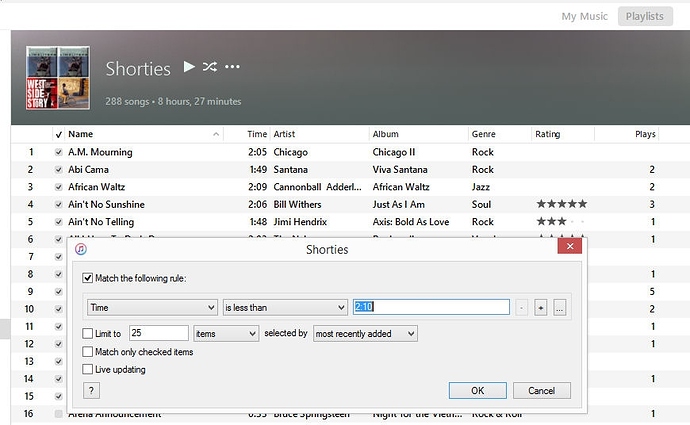Enable Match only checked items
Screen dimensions: 690x425
(x=88, y=352)
